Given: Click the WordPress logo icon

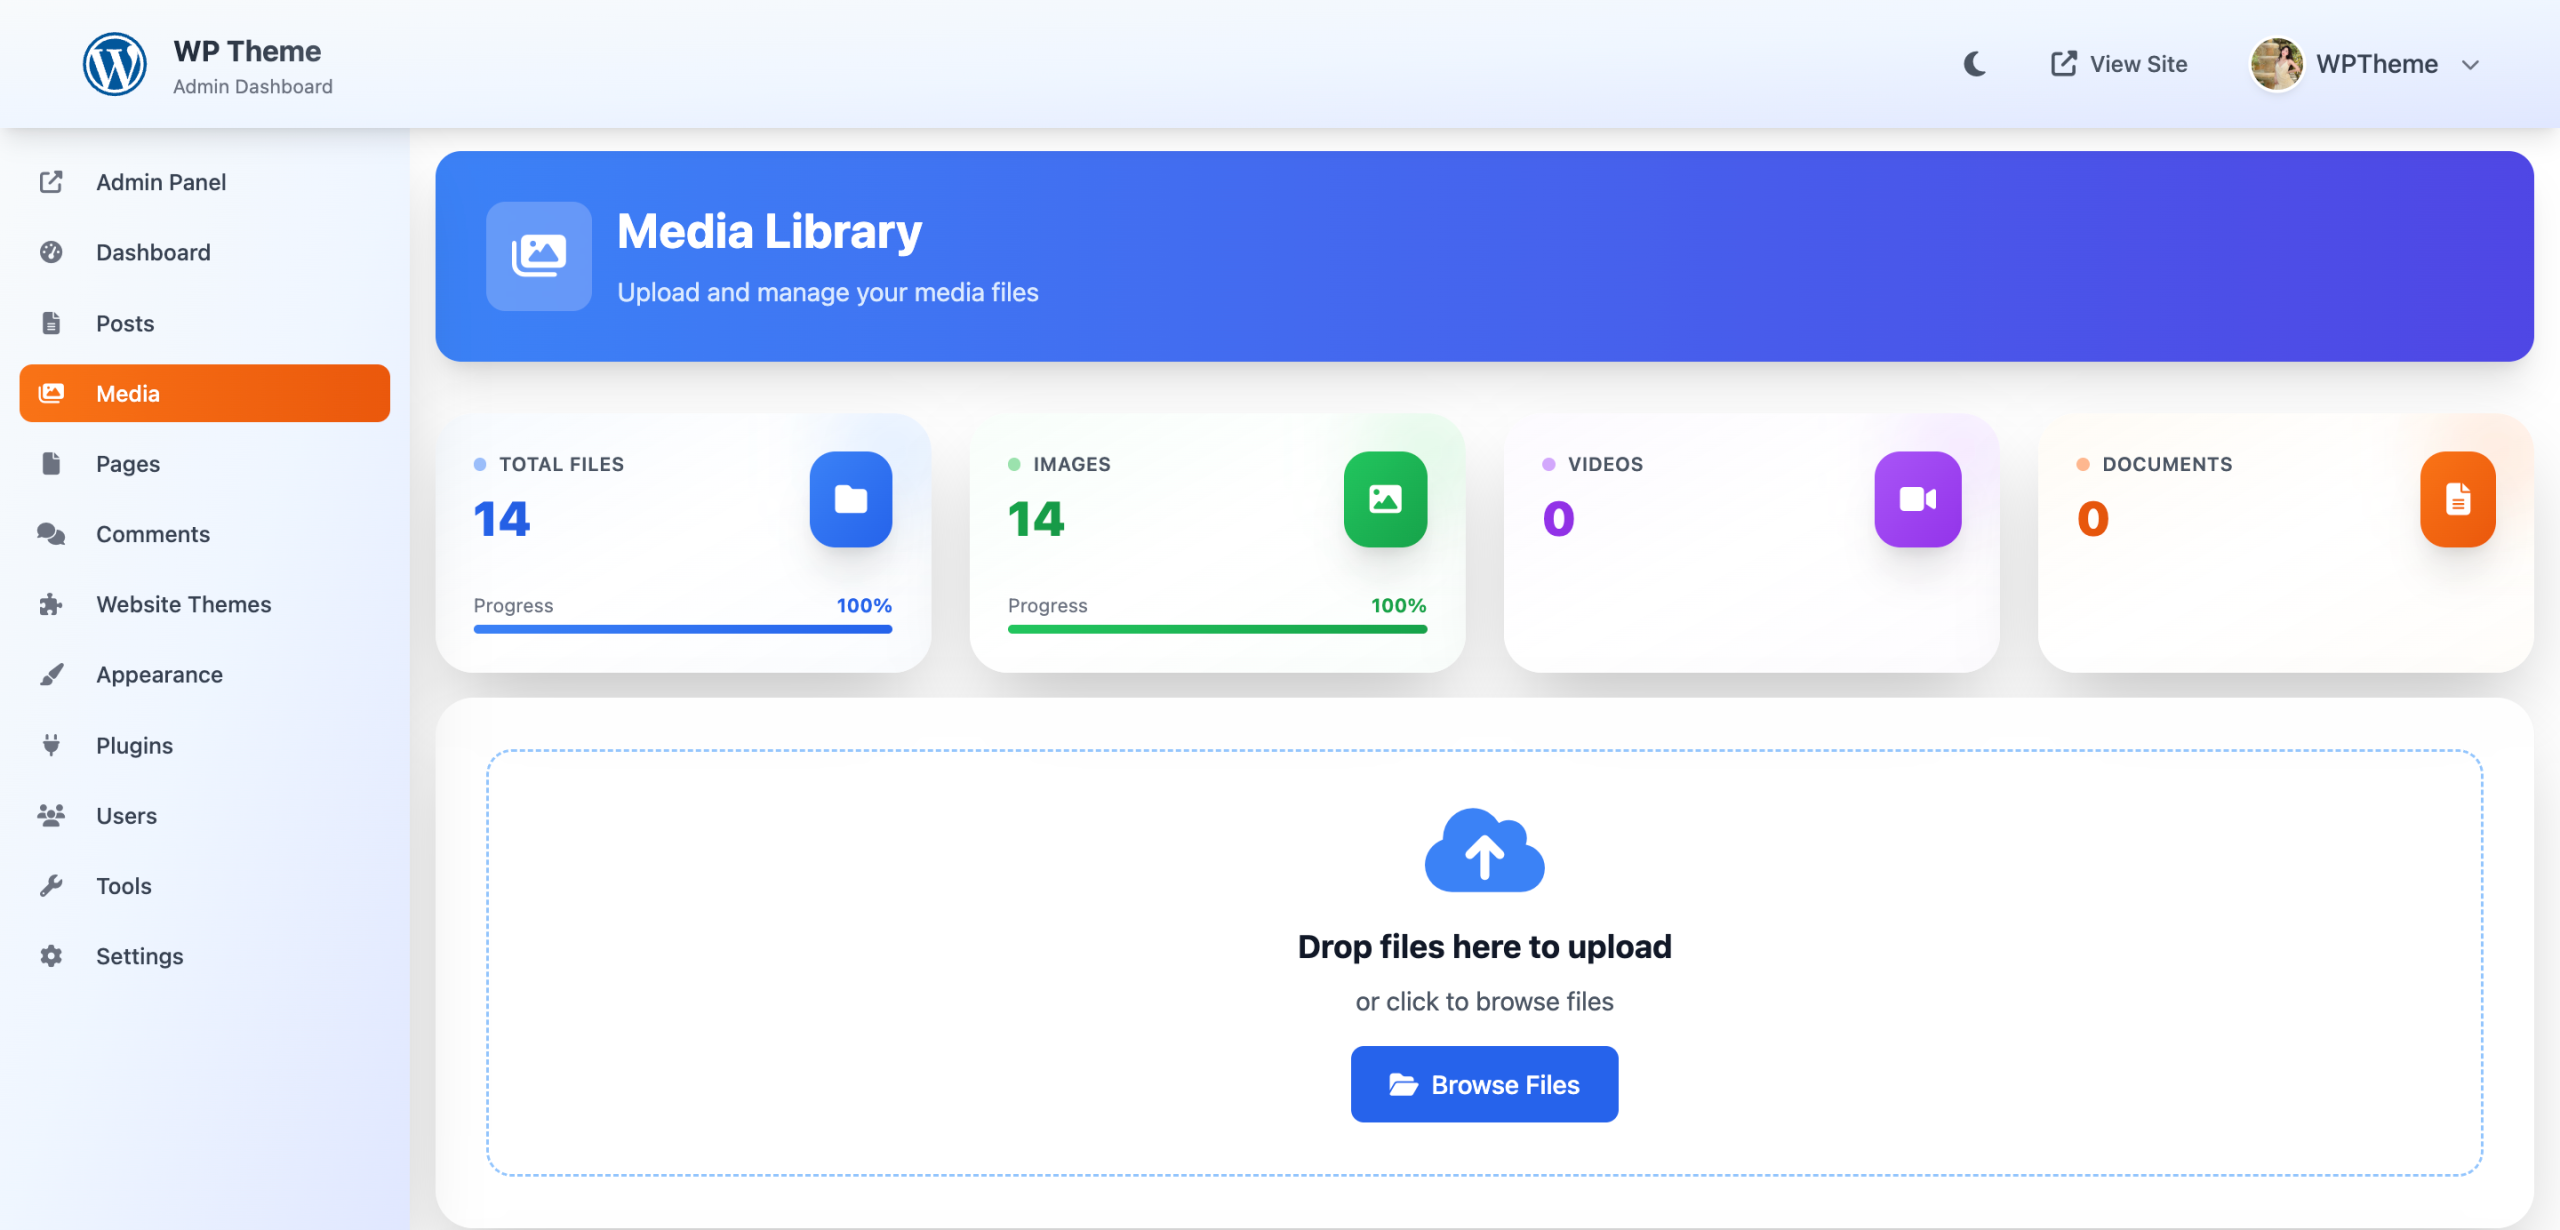Looking at the screenshot, I should [x=114, y=64].
